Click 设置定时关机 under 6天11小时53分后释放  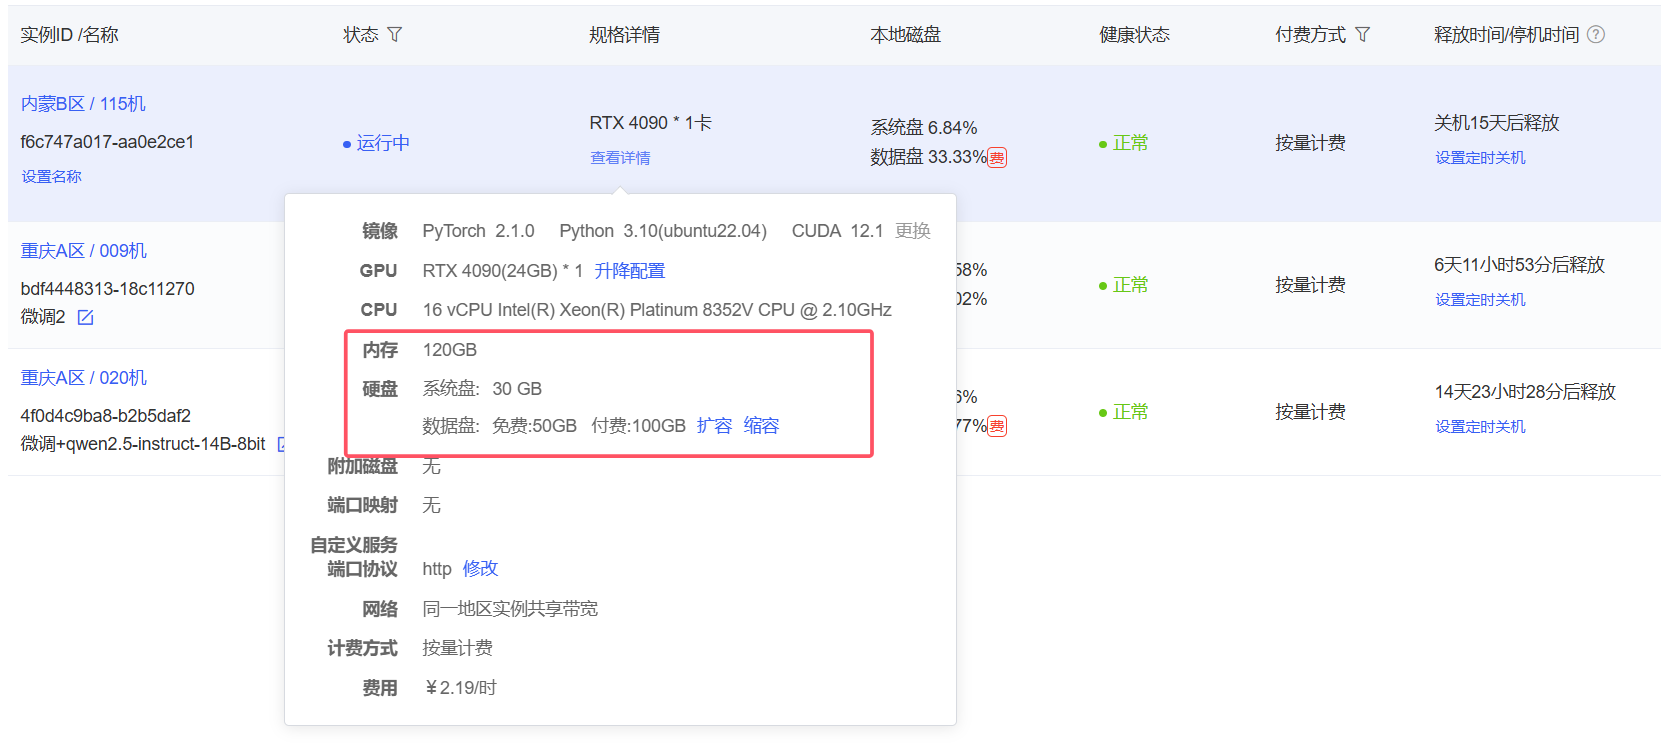click(1480, 300)
